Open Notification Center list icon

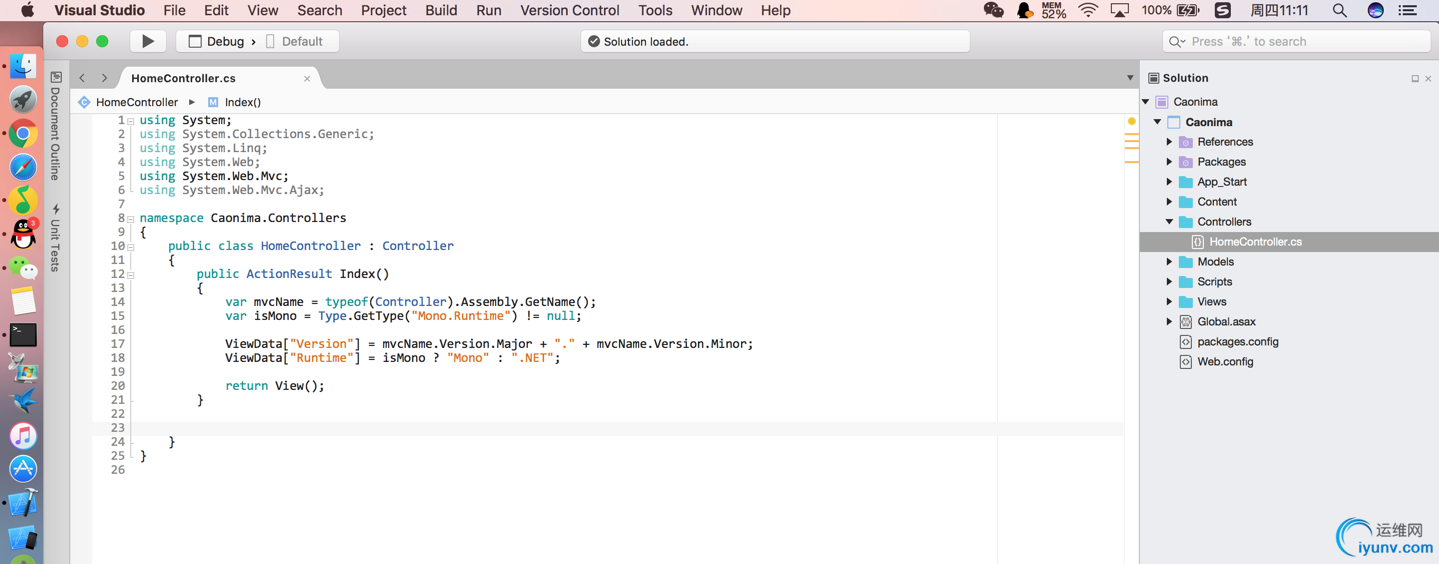click(x=1408, y=10)
